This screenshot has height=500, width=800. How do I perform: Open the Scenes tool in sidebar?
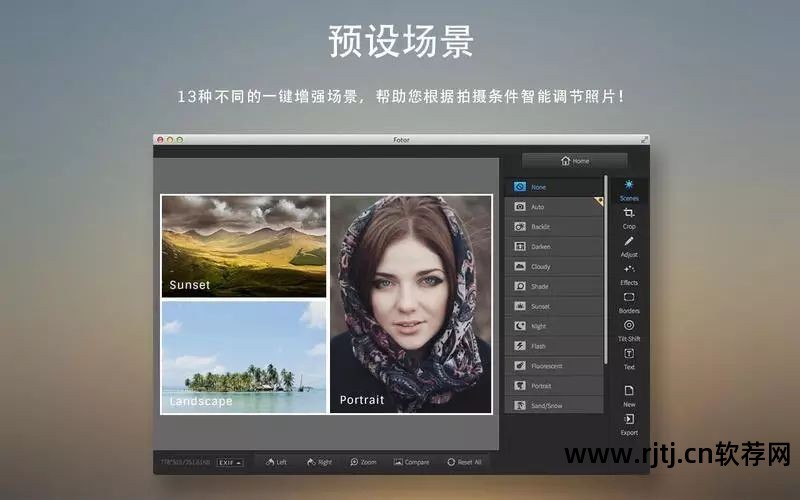tap(629, 191)
